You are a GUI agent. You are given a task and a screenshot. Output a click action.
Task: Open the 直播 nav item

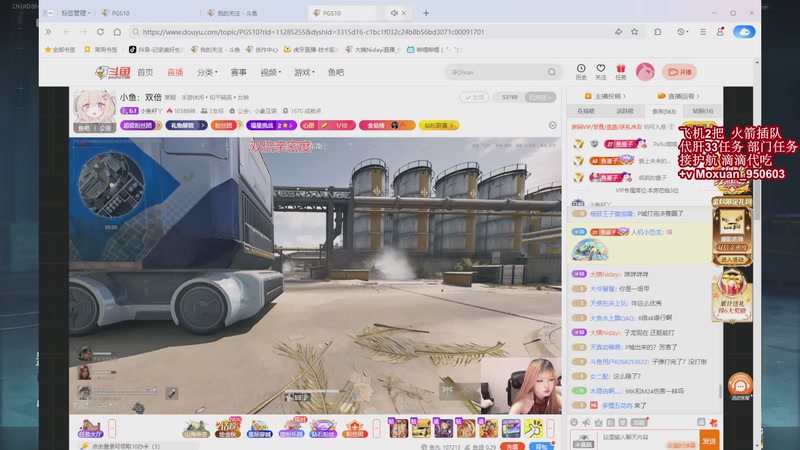pyautogui.click(x=175, y=72)
